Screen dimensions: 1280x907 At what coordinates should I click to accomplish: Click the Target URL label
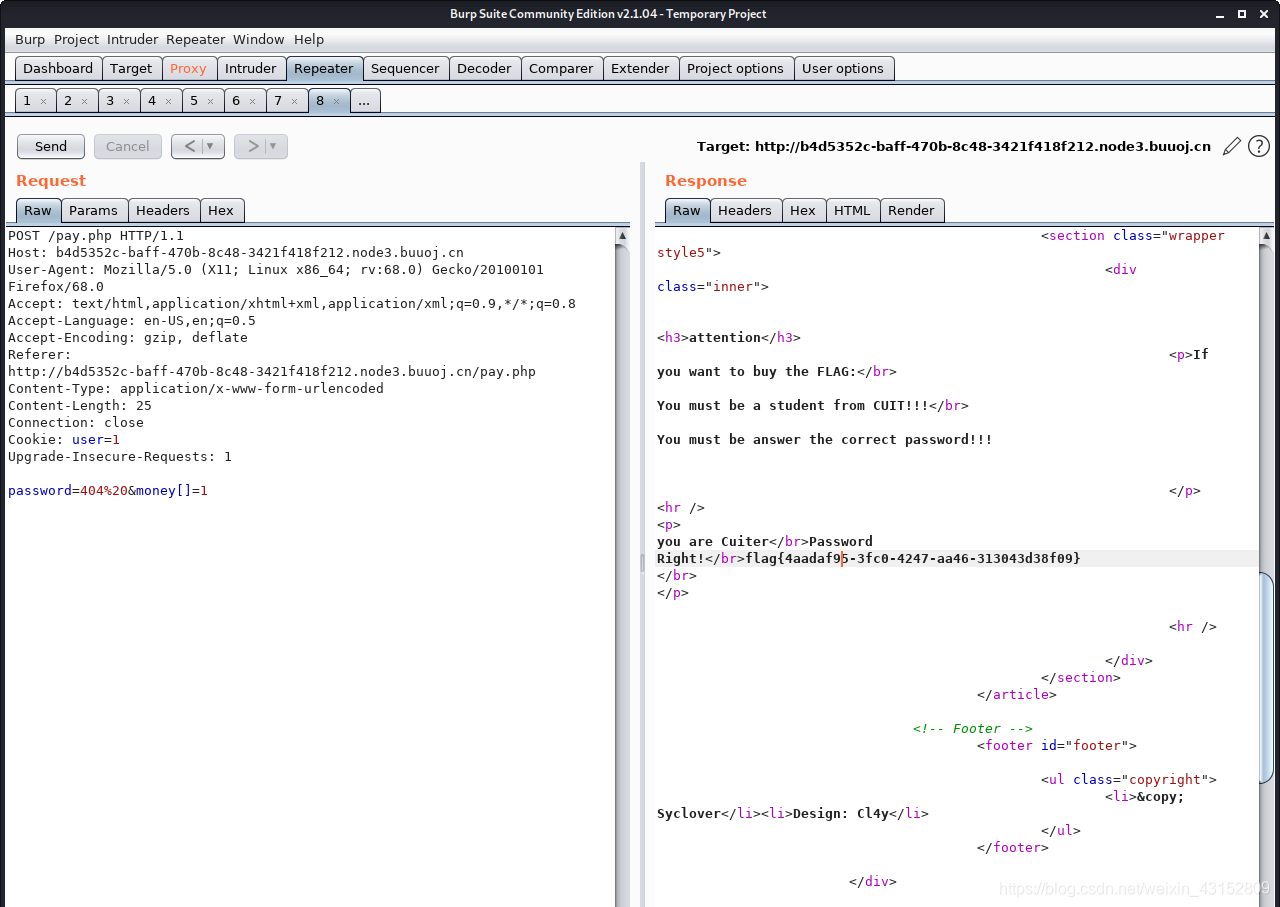tap(954, 146)
